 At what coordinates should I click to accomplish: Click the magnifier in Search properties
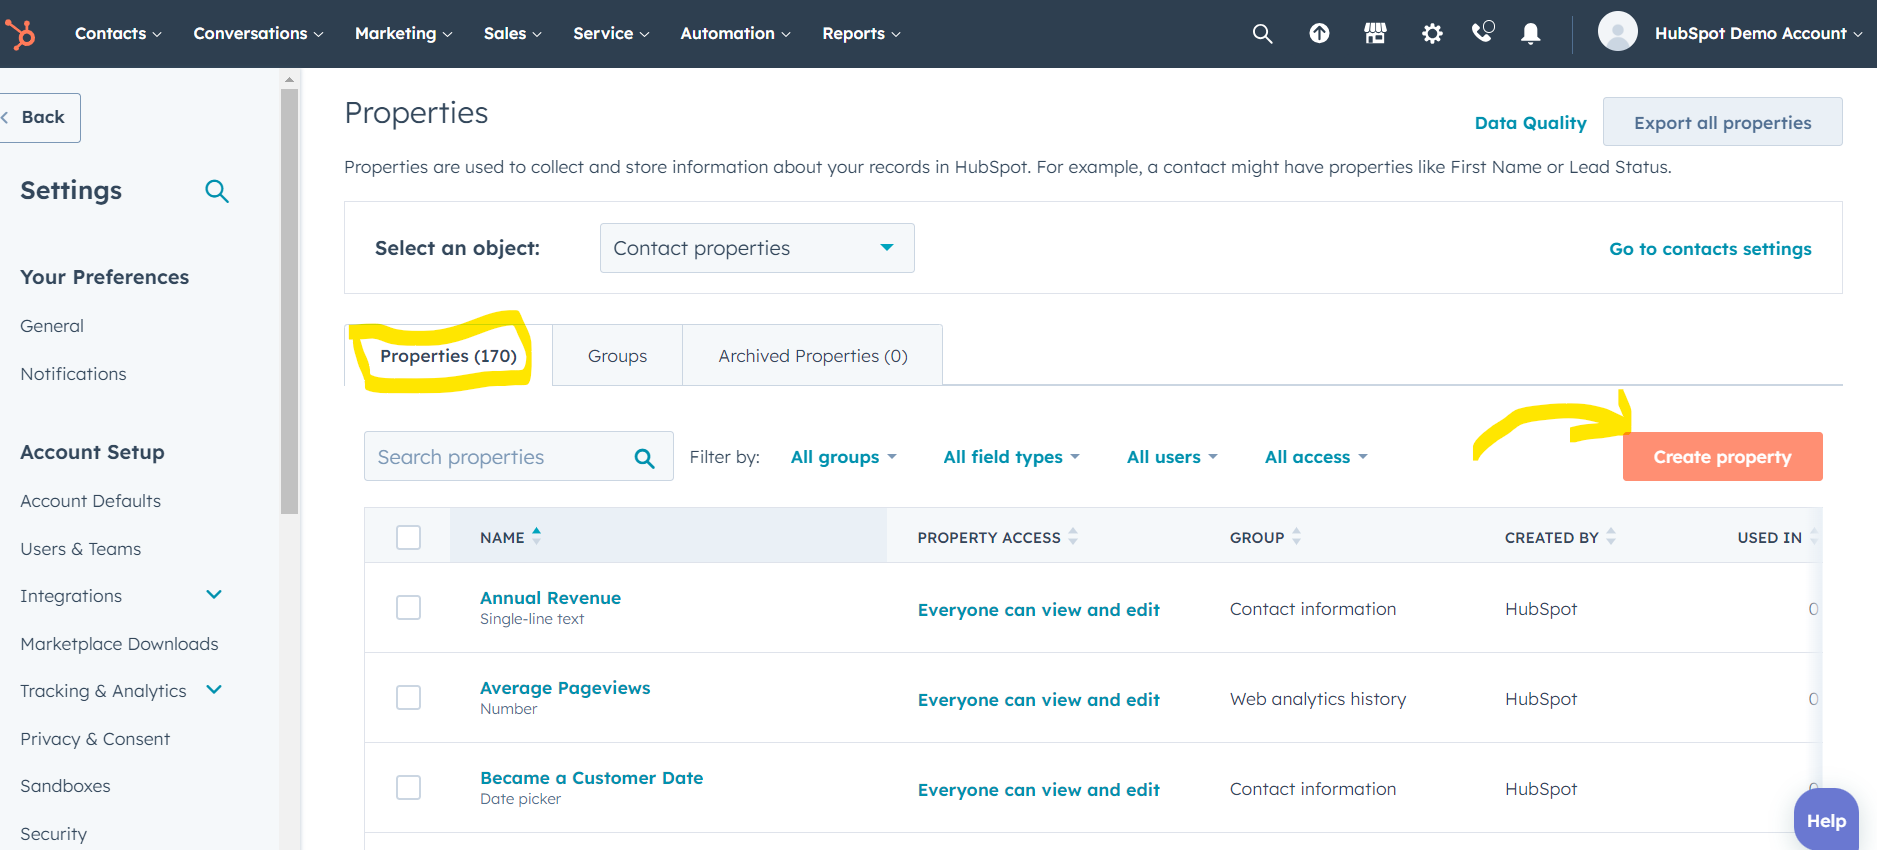coord(645,458)
